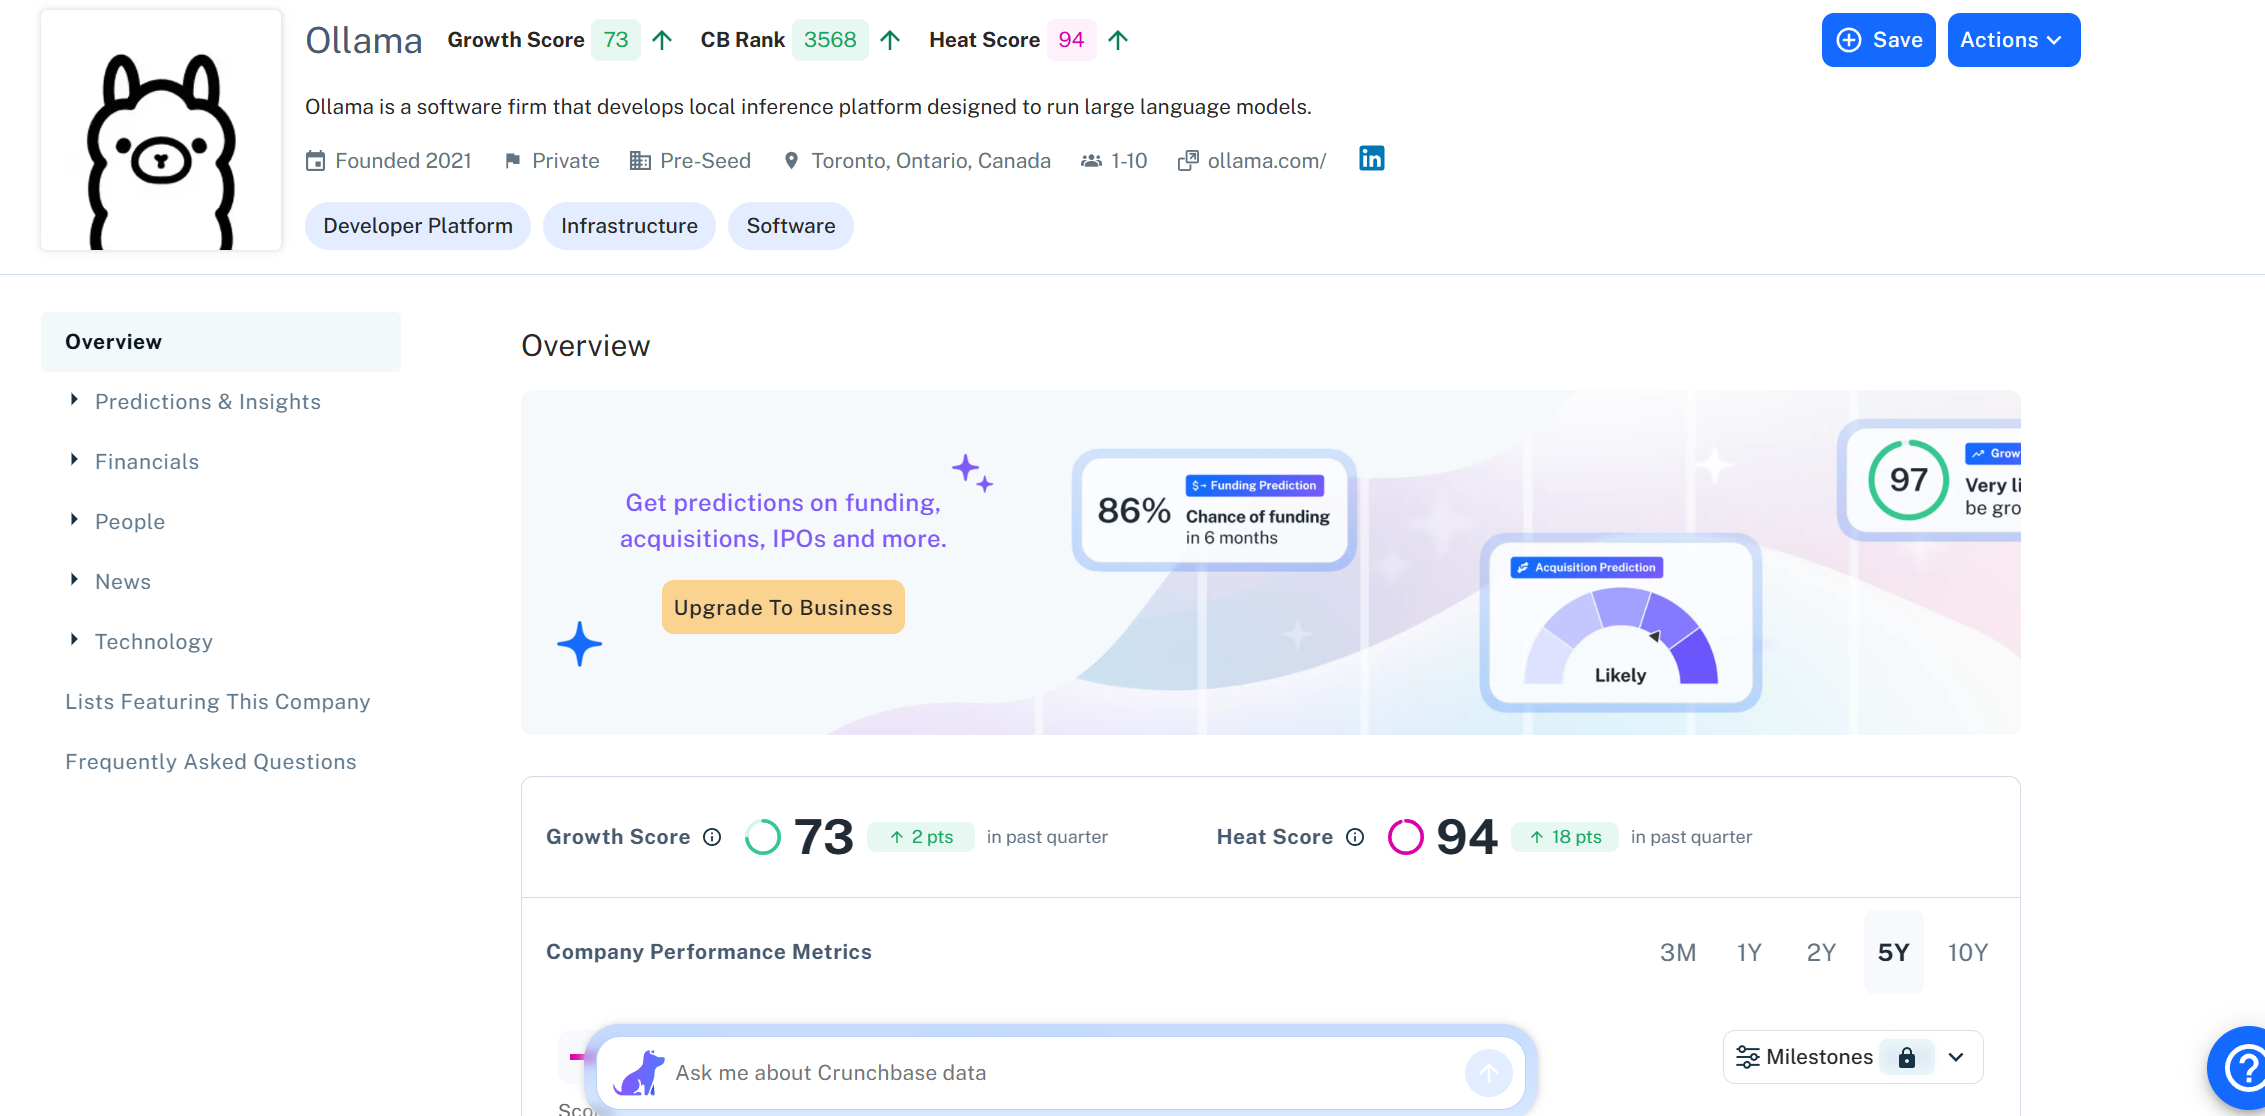Image resolution: width=2265 pixels, height=1116 pixels.
Task: Click the plus icon on the Save button
Action: tap(1849, 40)
